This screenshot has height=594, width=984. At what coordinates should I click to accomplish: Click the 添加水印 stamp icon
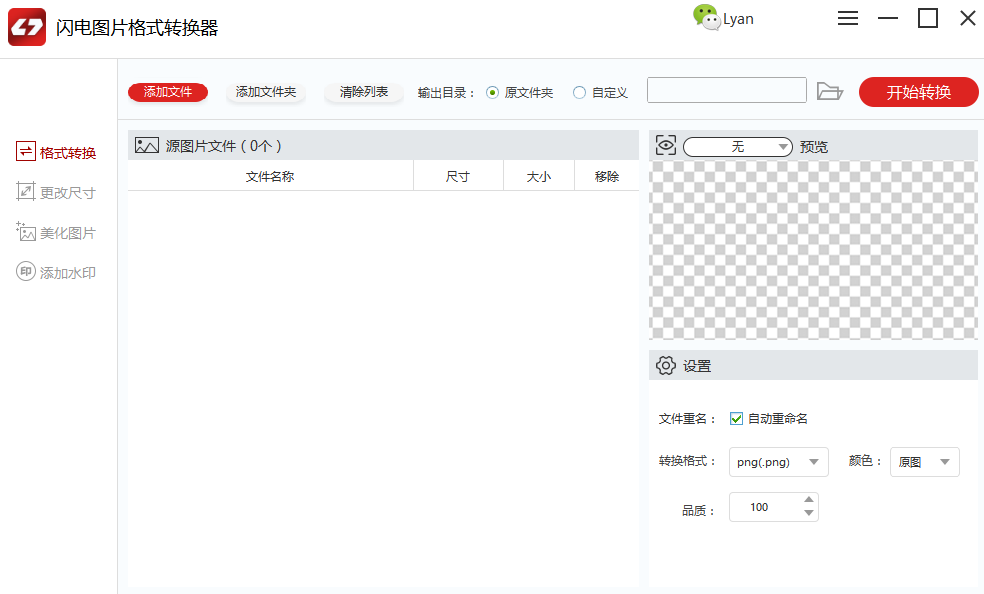(26, 272)
